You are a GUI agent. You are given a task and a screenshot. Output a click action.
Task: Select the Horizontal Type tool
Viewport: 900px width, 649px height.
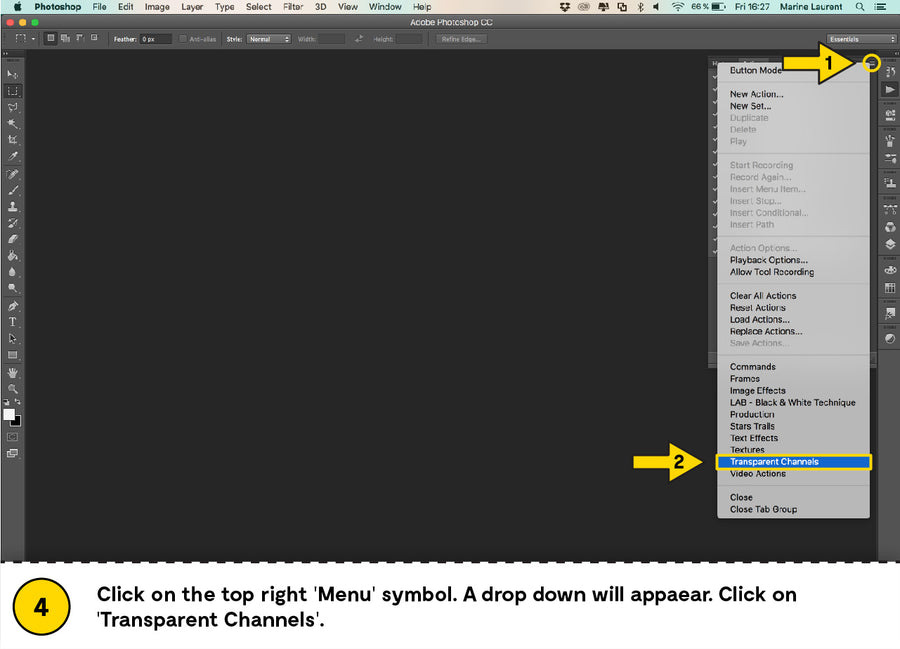13,322
